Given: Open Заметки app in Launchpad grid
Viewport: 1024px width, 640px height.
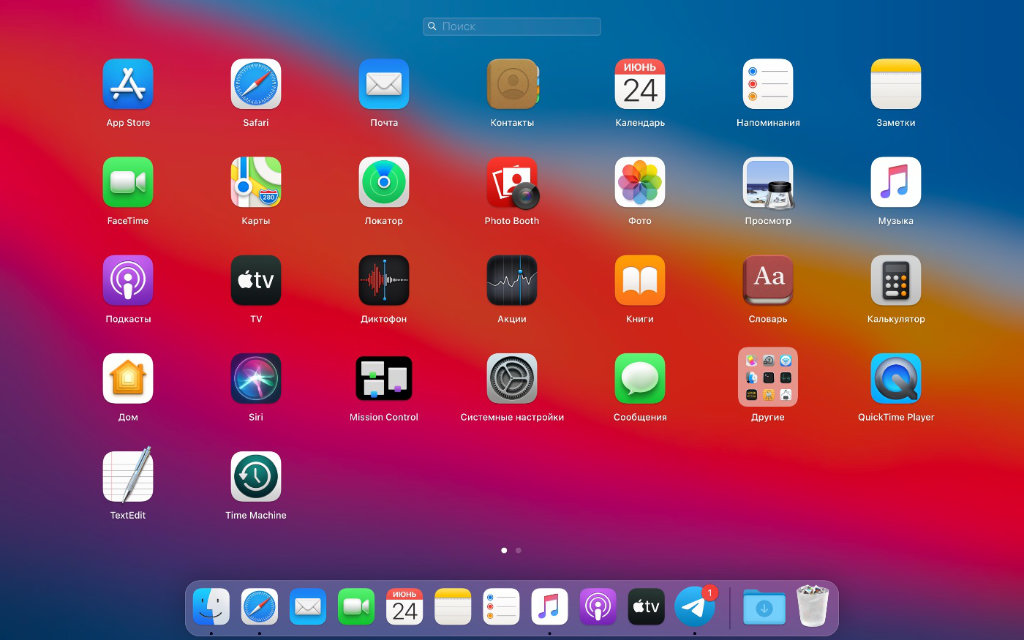Looking at the screenshot, I should point(896,84).
